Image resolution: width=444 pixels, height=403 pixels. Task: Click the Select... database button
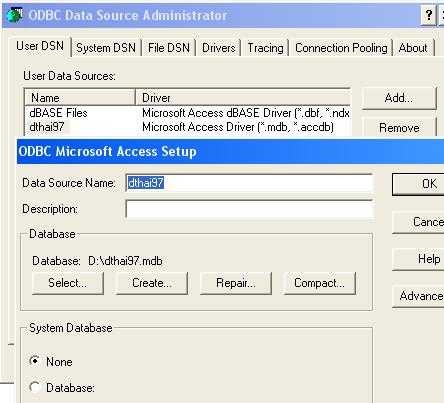[x=68, y=283]
